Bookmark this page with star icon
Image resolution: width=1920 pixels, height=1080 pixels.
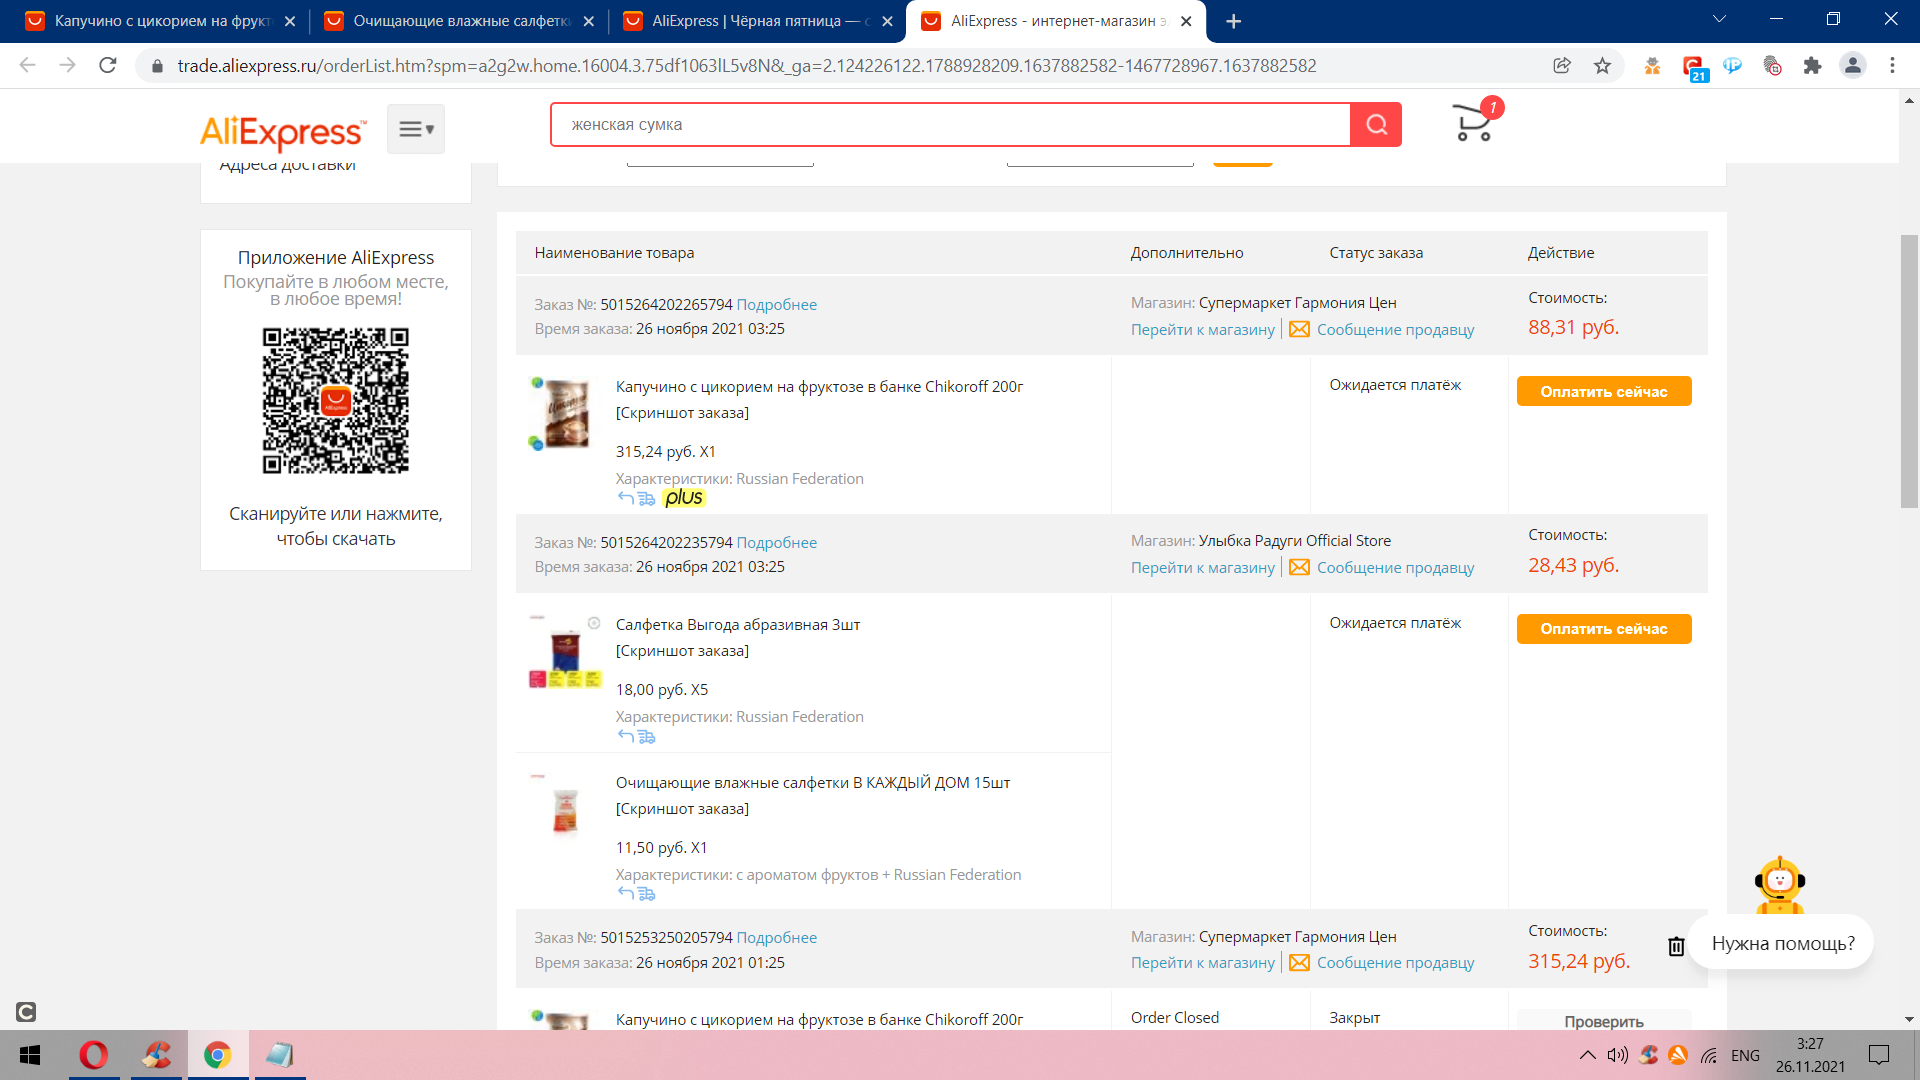click(1603, 65)
